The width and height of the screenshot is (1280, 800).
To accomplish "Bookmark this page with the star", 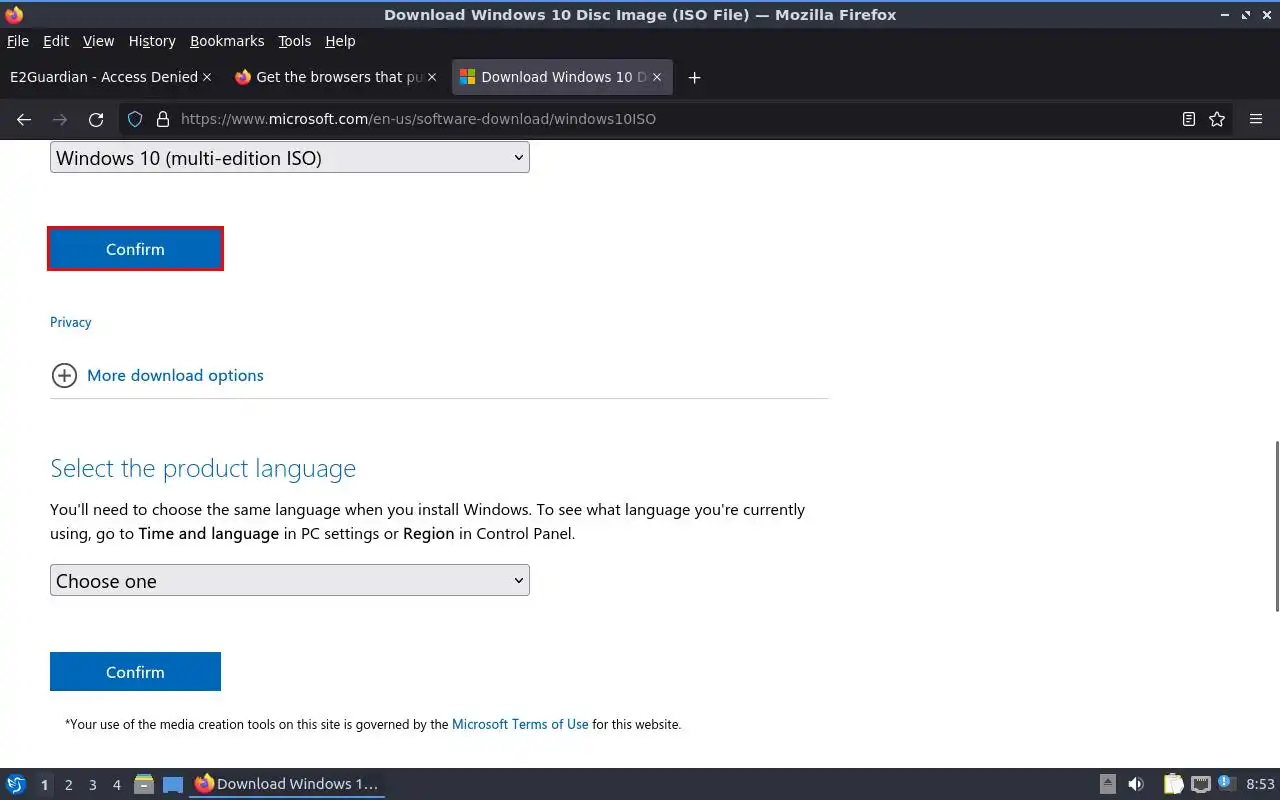I will pyautogui.click(x=1217, y=119).
